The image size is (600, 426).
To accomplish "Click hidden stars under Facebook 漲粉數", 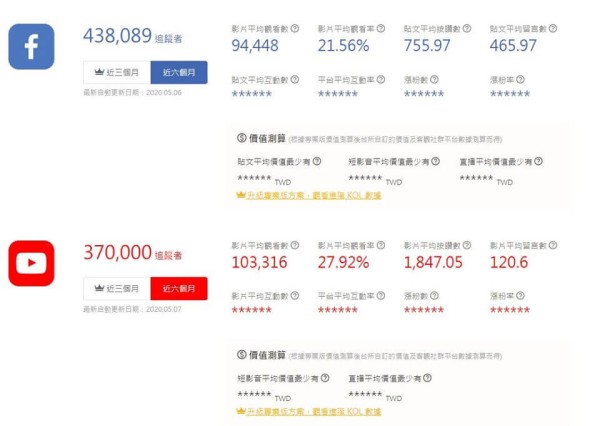I will coord(424,94).
